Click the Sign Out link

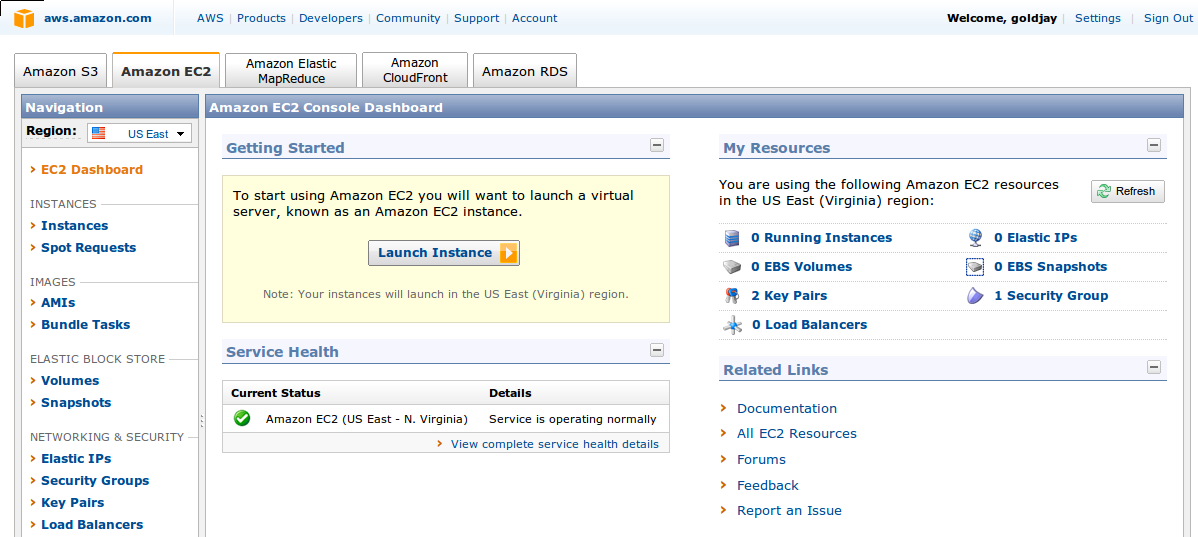point(1167,18)
